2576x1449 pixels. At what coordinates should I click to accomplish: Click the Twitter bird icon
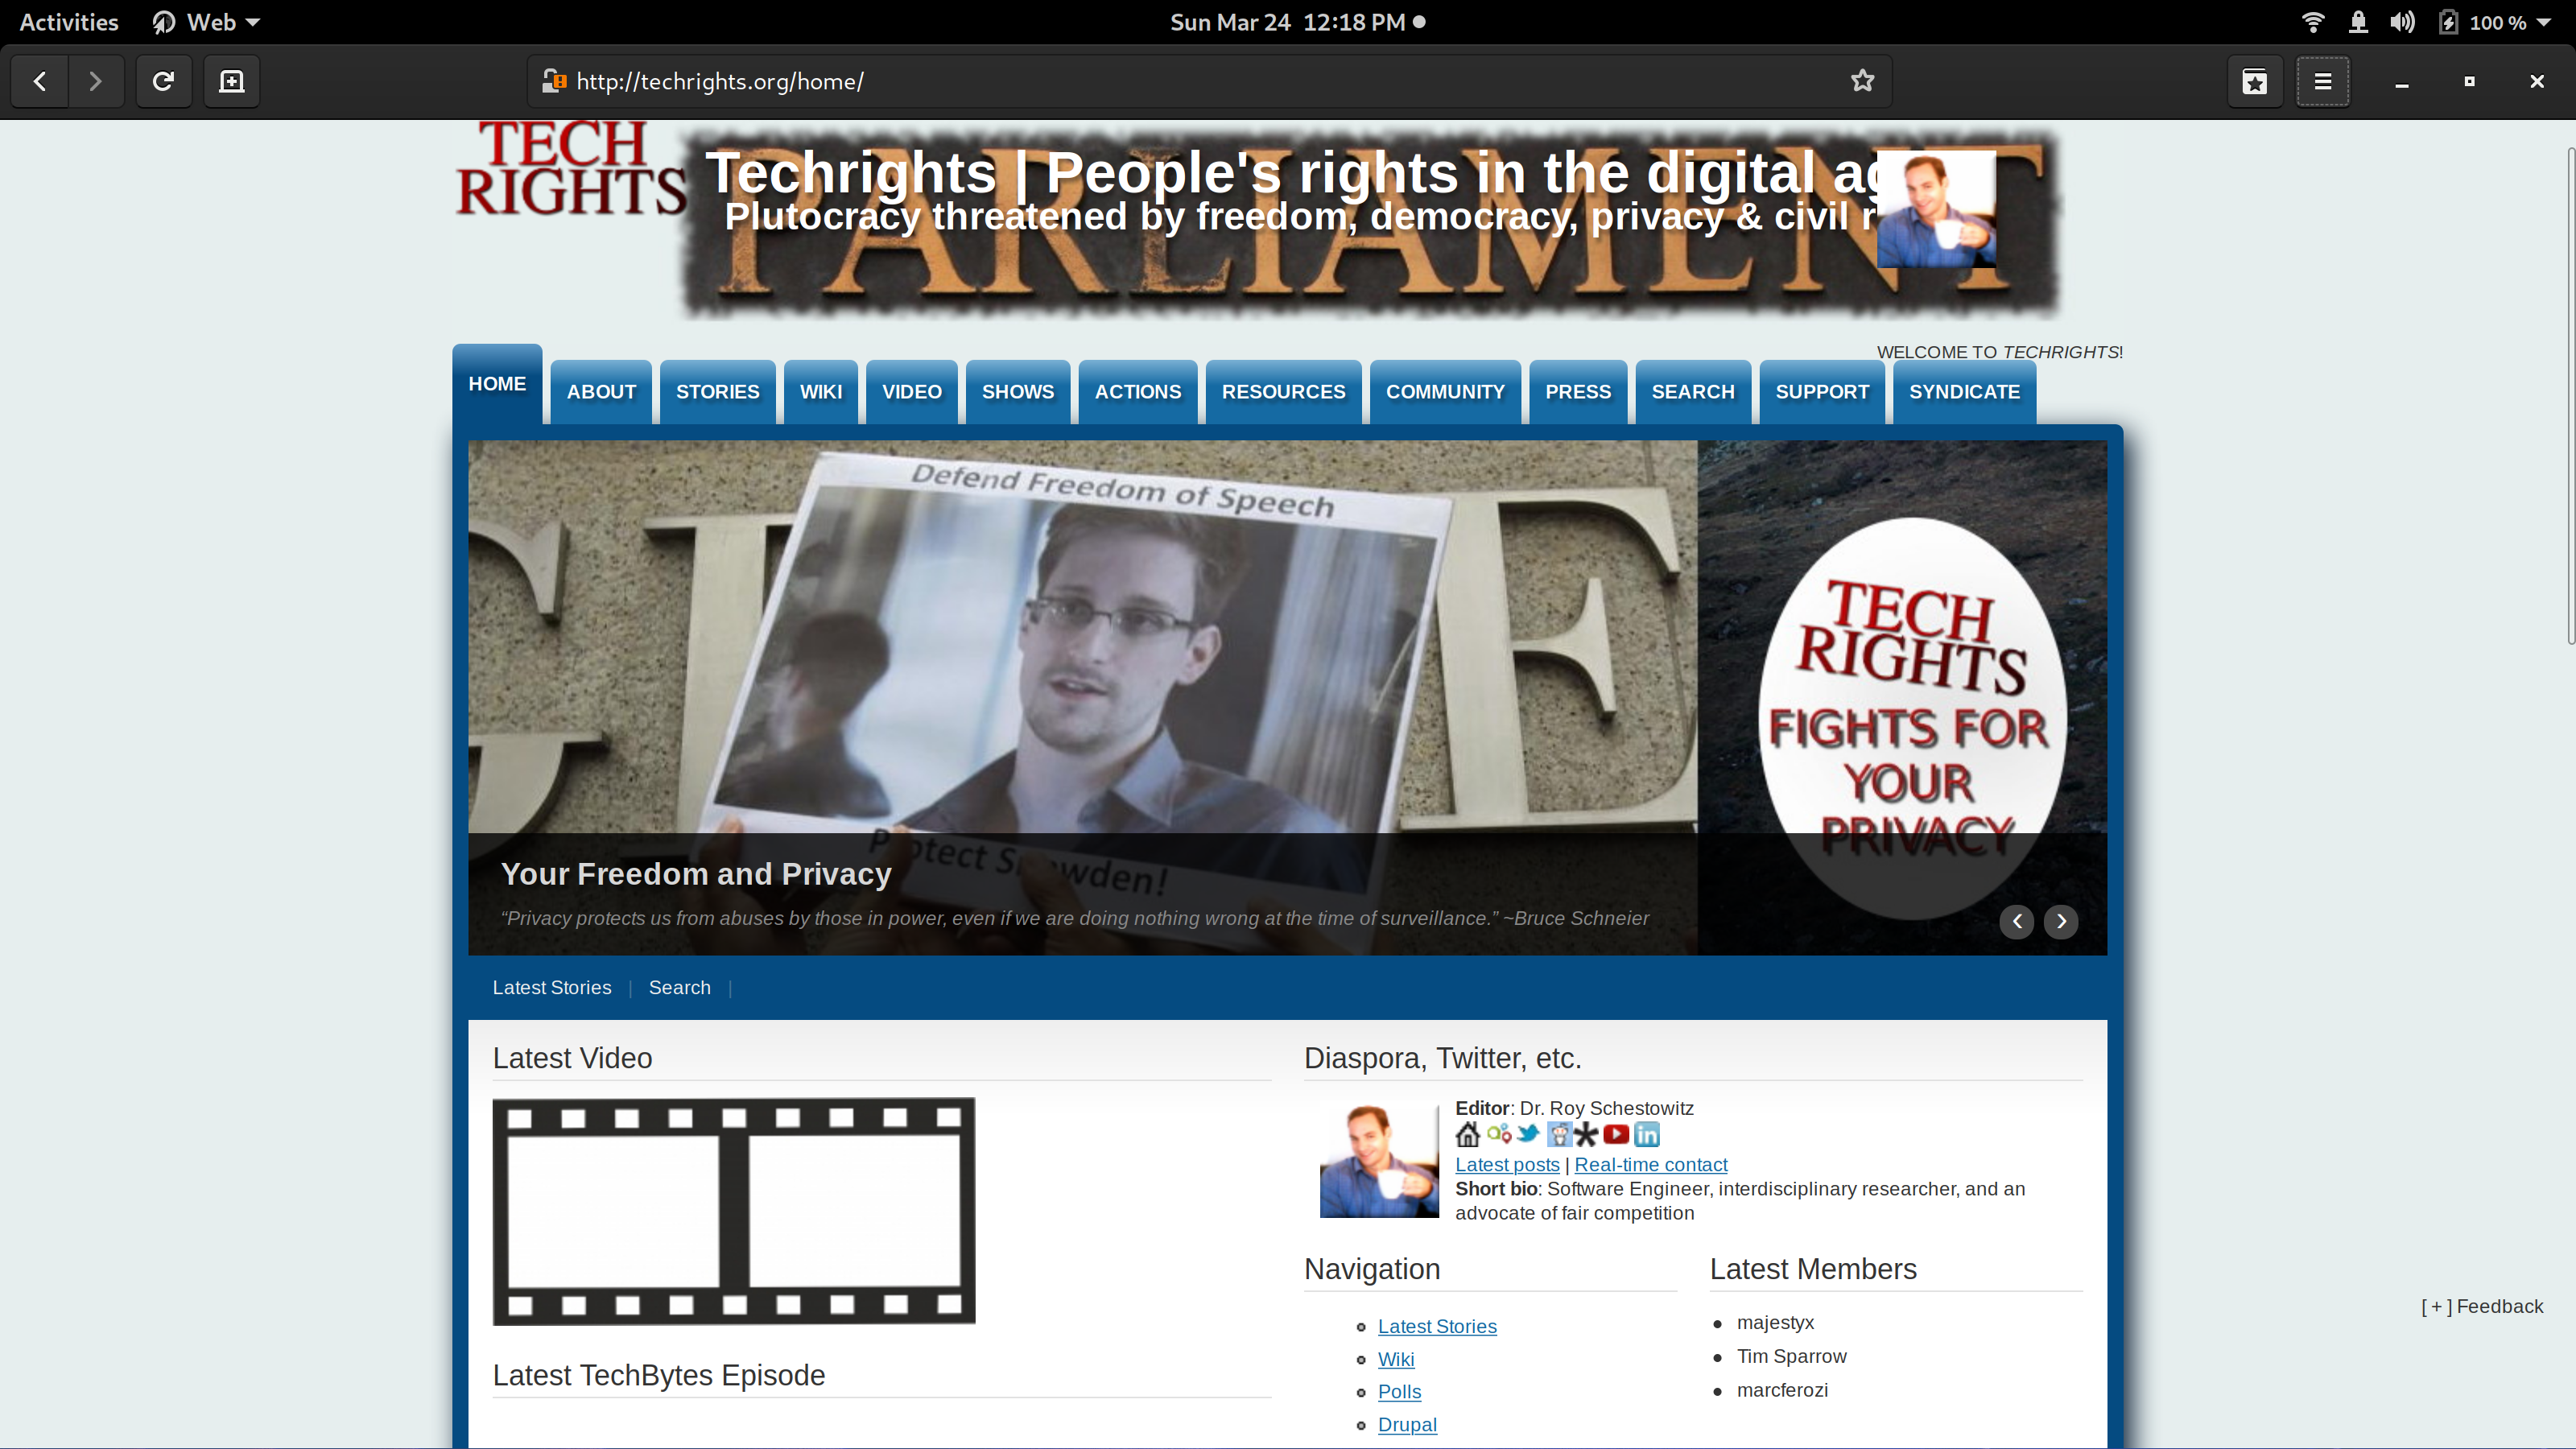[x=1527, y=1134]
